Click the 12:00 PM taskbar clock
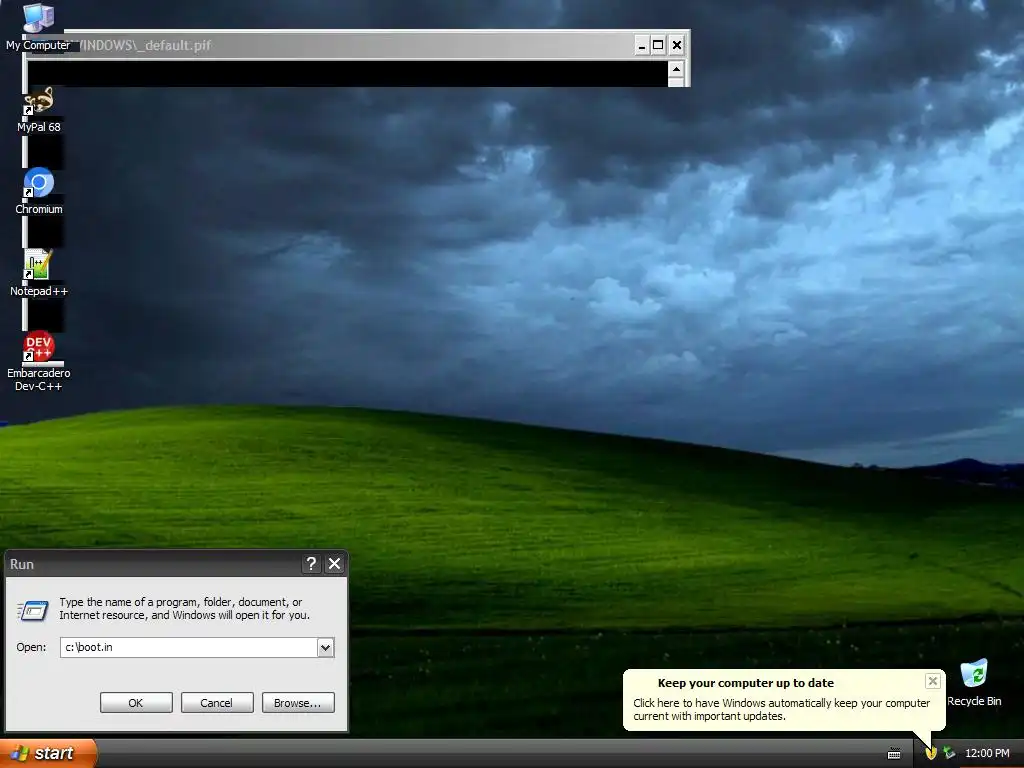 click(x=987, y=753)
